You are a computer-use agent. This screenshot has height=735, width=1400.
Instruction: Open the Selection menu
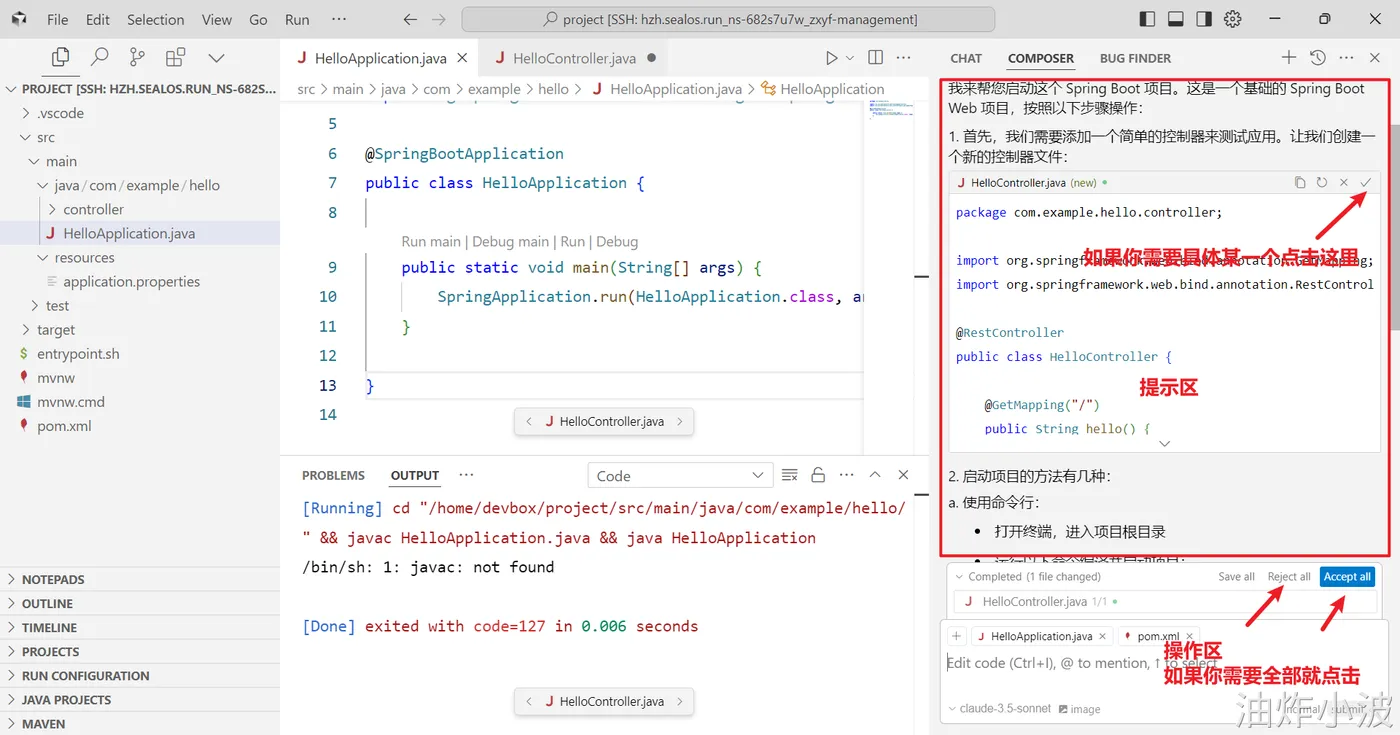click(x=156, y=19)
